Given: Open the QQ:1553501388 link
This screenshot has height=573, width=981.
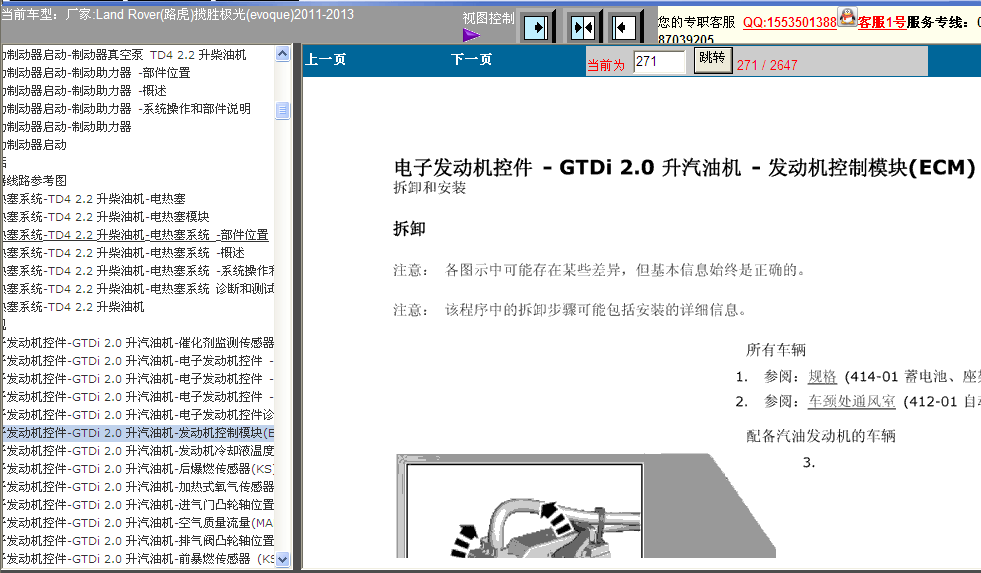Looking at the screenshot, I should click(x=790, y=23).
